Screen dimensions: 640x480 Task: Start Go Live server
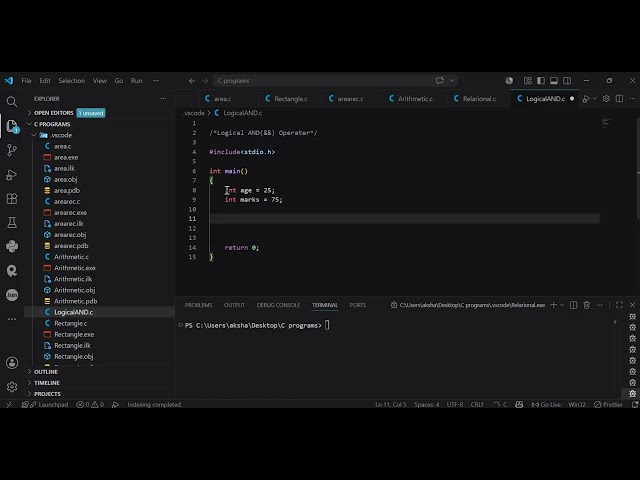coord(546,404)
